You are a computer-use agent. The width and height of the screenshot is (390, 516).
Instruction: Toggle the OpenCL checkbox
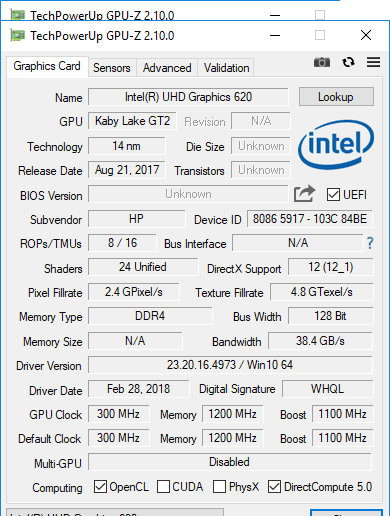click(100, 487)
